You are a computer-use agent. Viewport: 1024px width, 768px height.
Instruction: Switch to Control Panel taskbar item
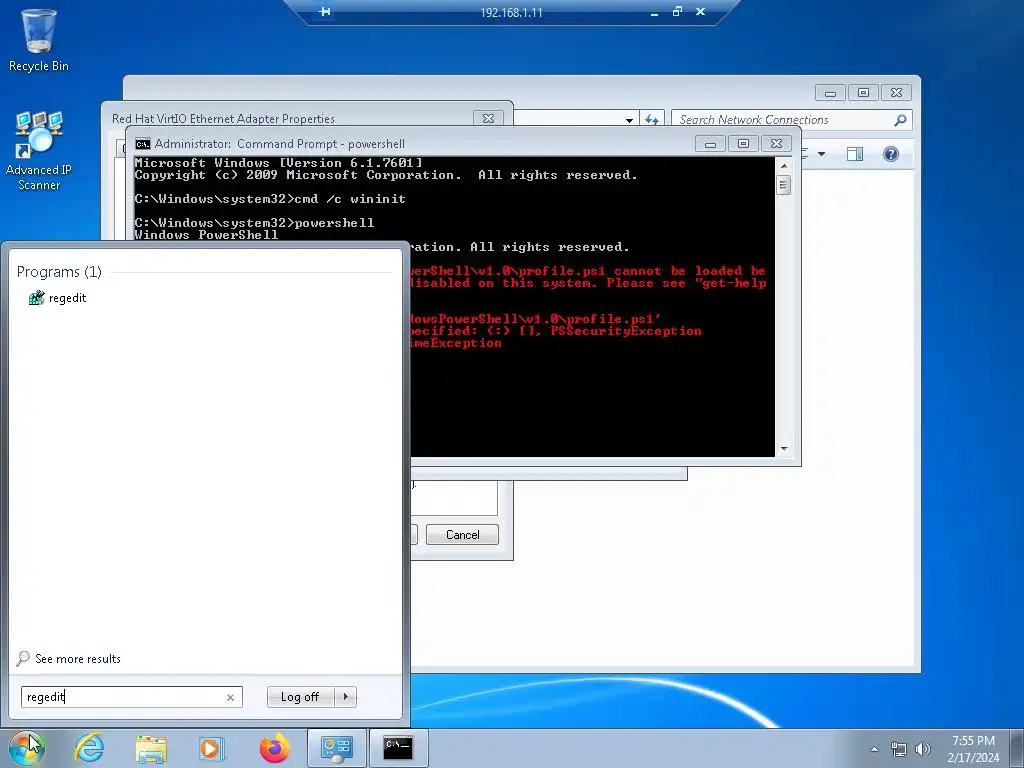(337, 748)
